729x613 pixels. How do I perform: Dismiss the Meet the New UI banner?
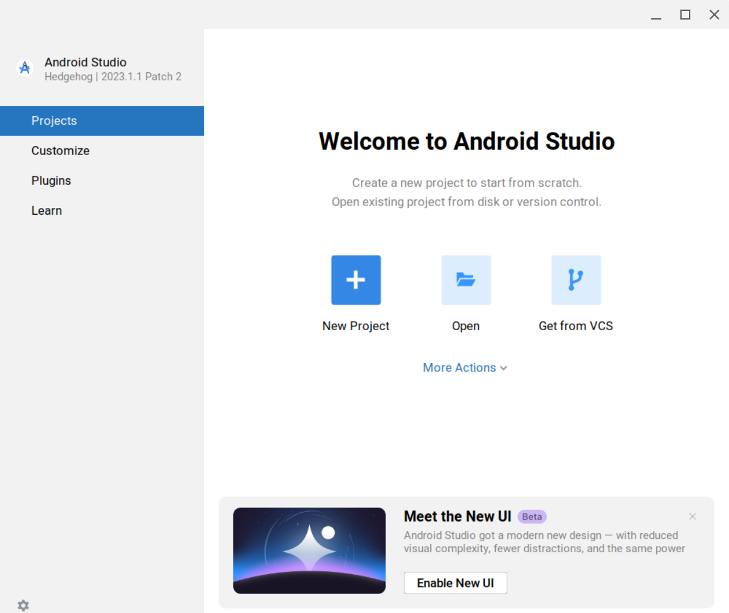692,516
